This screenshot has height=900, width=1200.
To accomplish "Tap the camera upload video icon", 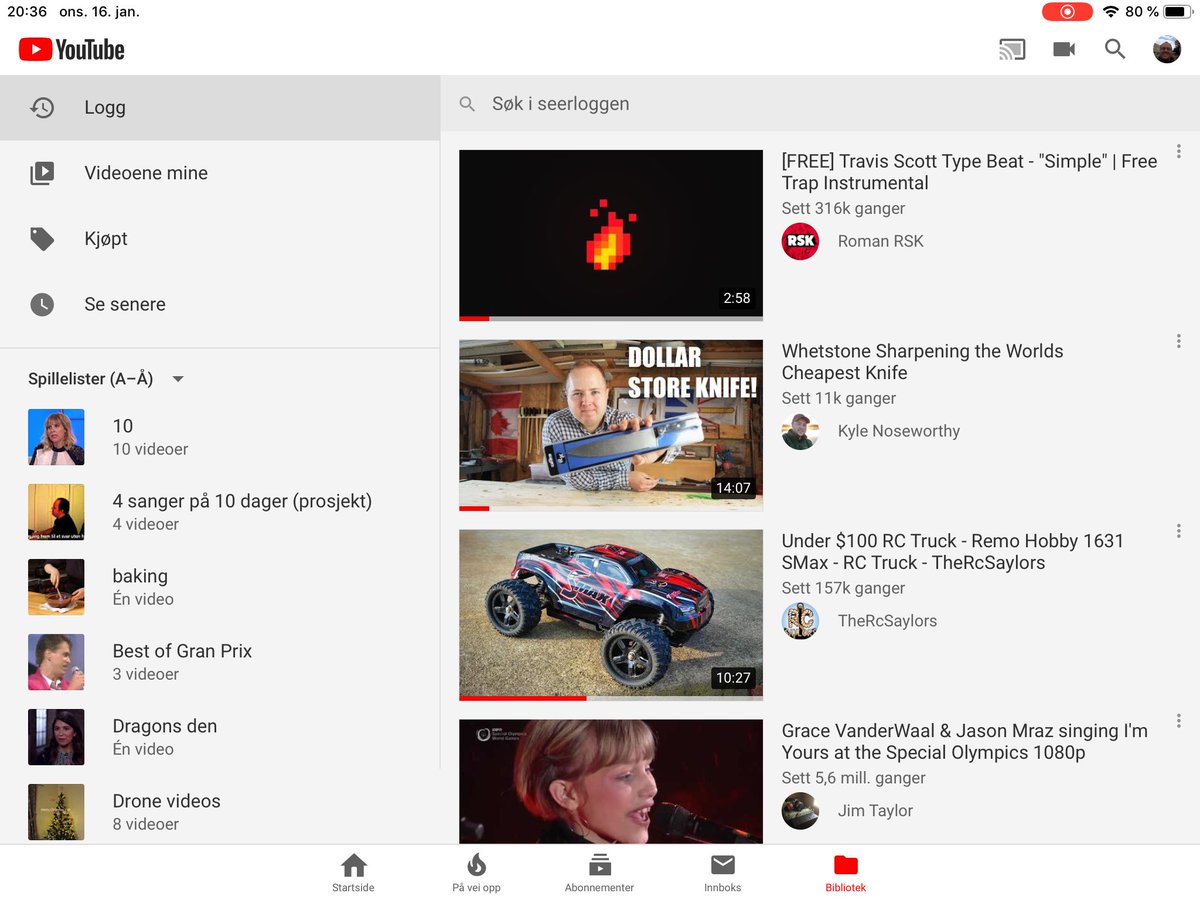I will [1064, 49].
